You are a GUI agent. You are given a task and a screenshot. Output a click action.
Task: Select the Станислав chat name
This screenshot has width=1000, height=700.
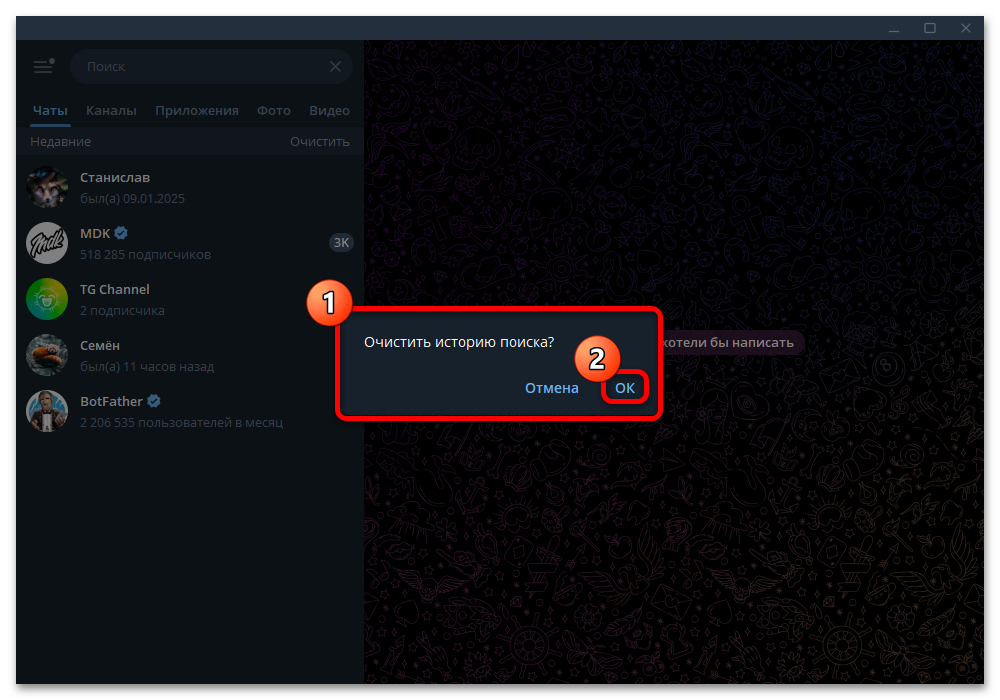tap(115, 177)
